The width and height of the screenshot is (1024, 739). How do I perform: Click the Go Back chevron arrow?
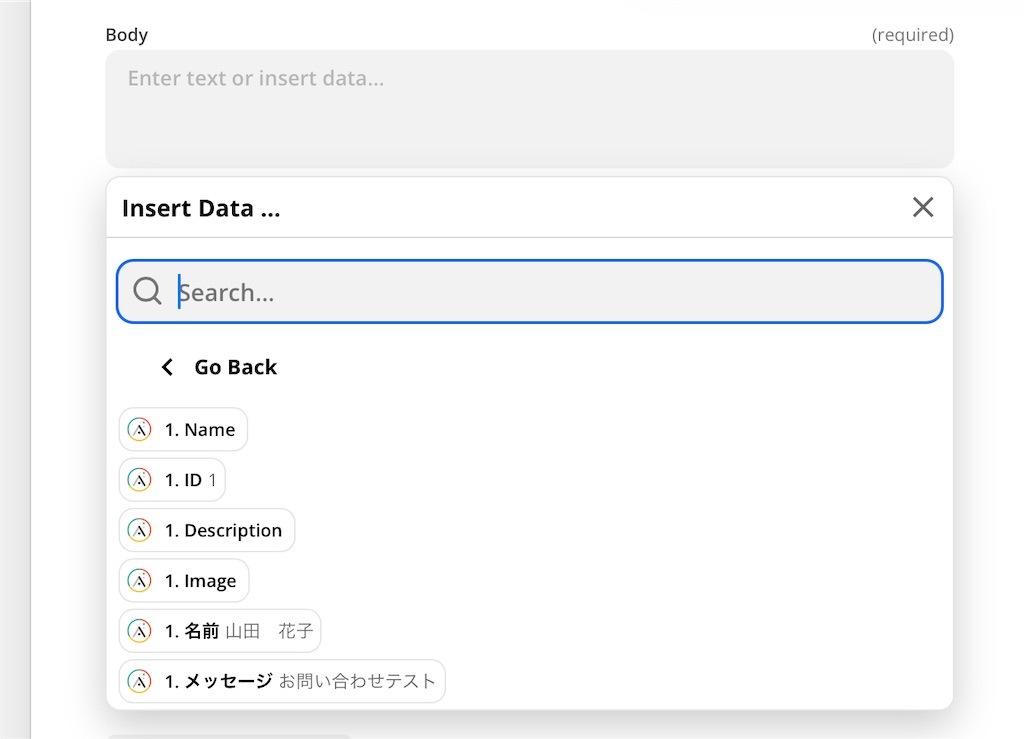coord(167,367)
